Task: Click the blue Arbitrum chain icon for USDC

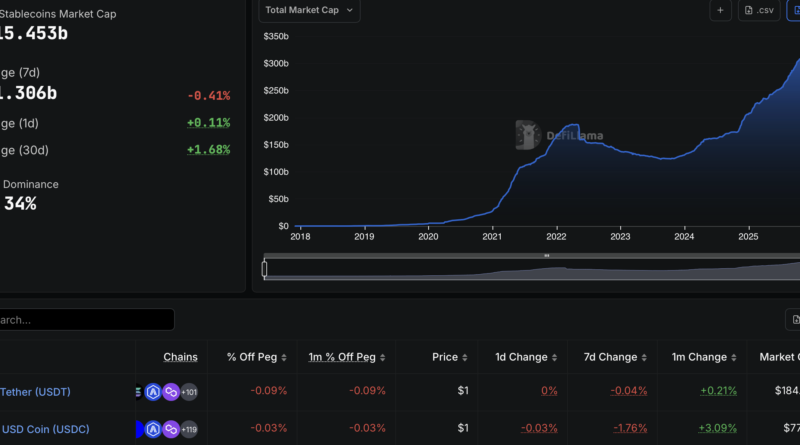Action: click(153, 429)
